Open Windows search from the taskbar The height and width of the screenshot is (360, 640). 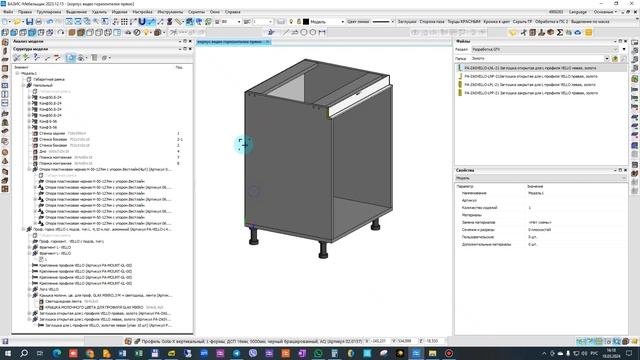pos(24,353)
